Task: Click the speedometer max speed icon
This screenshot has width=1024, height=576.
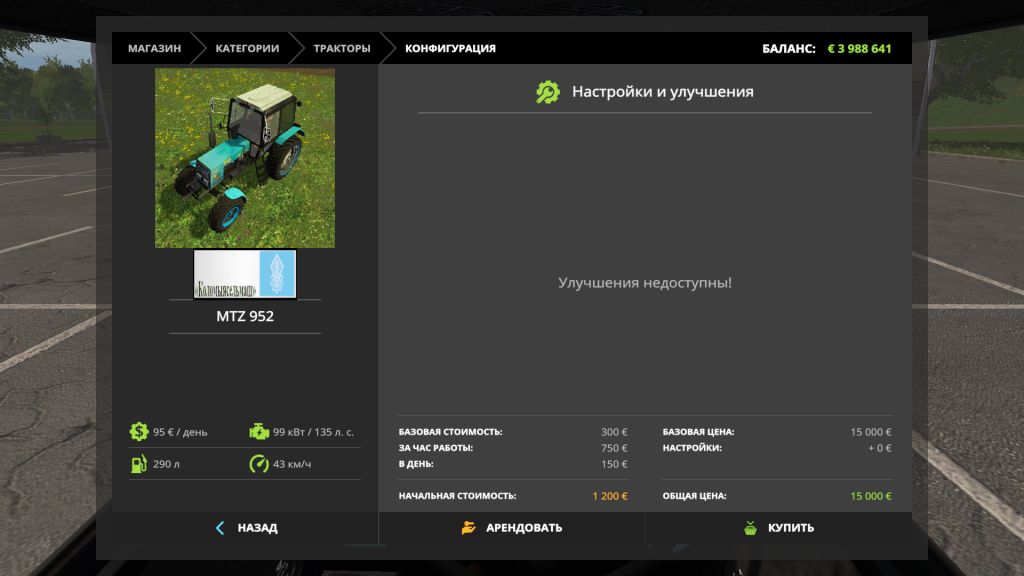Action: click(258, 464)
